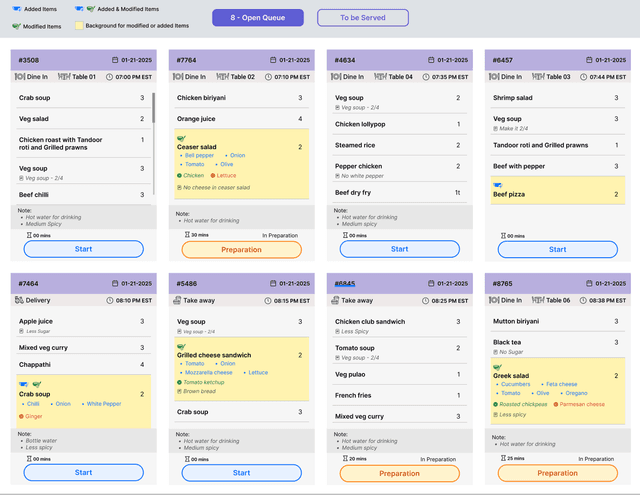Click the table icon next to Table 04
The height and width of the screenshot is (495, 640).
(379, 77)
